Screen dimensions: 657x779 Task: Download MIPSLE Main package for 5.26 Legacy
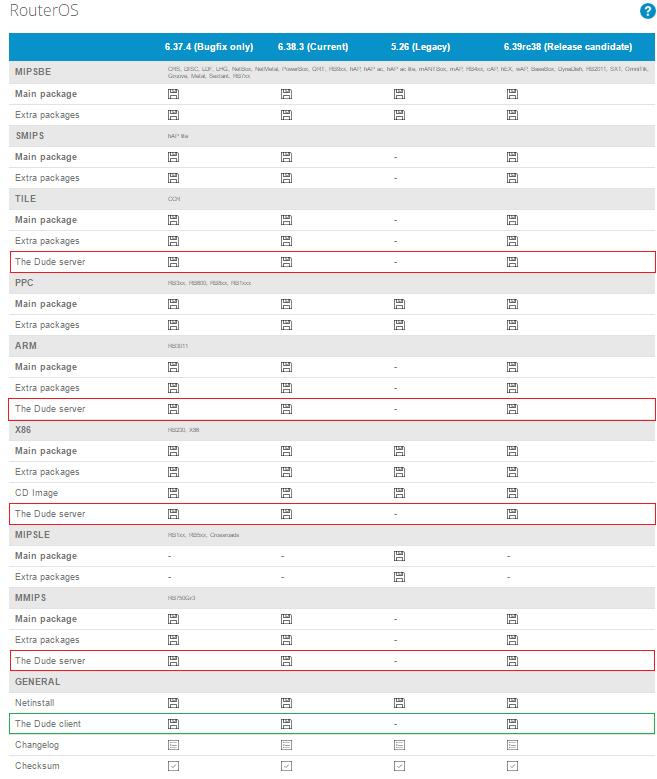[x=399, y=556]
